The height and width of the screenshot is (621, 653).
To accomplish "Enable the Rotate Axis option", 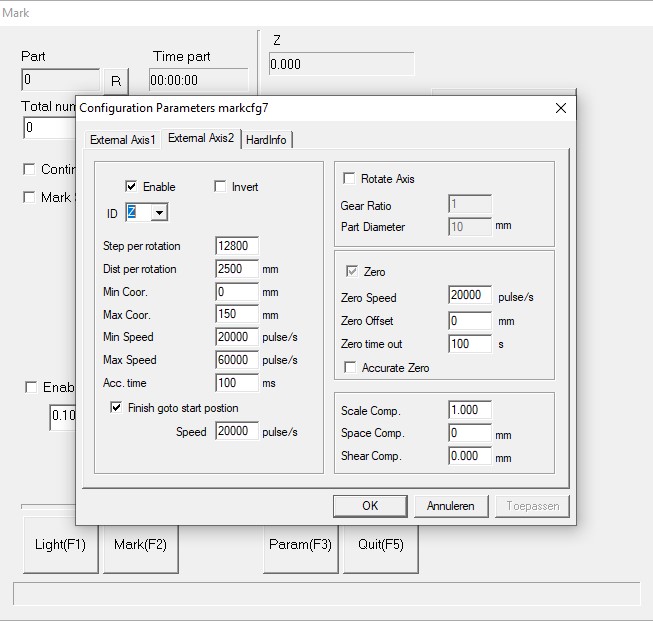I will click(349, 179).
